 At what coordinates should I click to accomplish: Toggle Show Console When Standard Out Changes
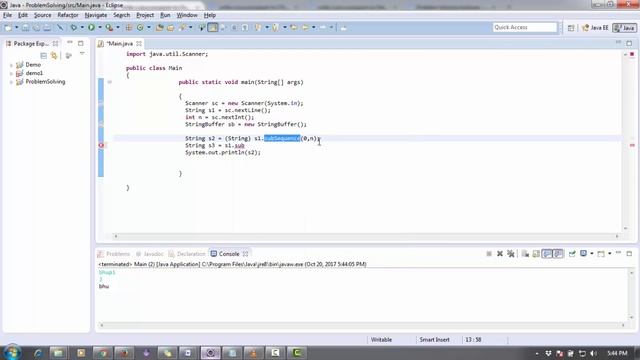pyautogui.click(x=547, y=254)
